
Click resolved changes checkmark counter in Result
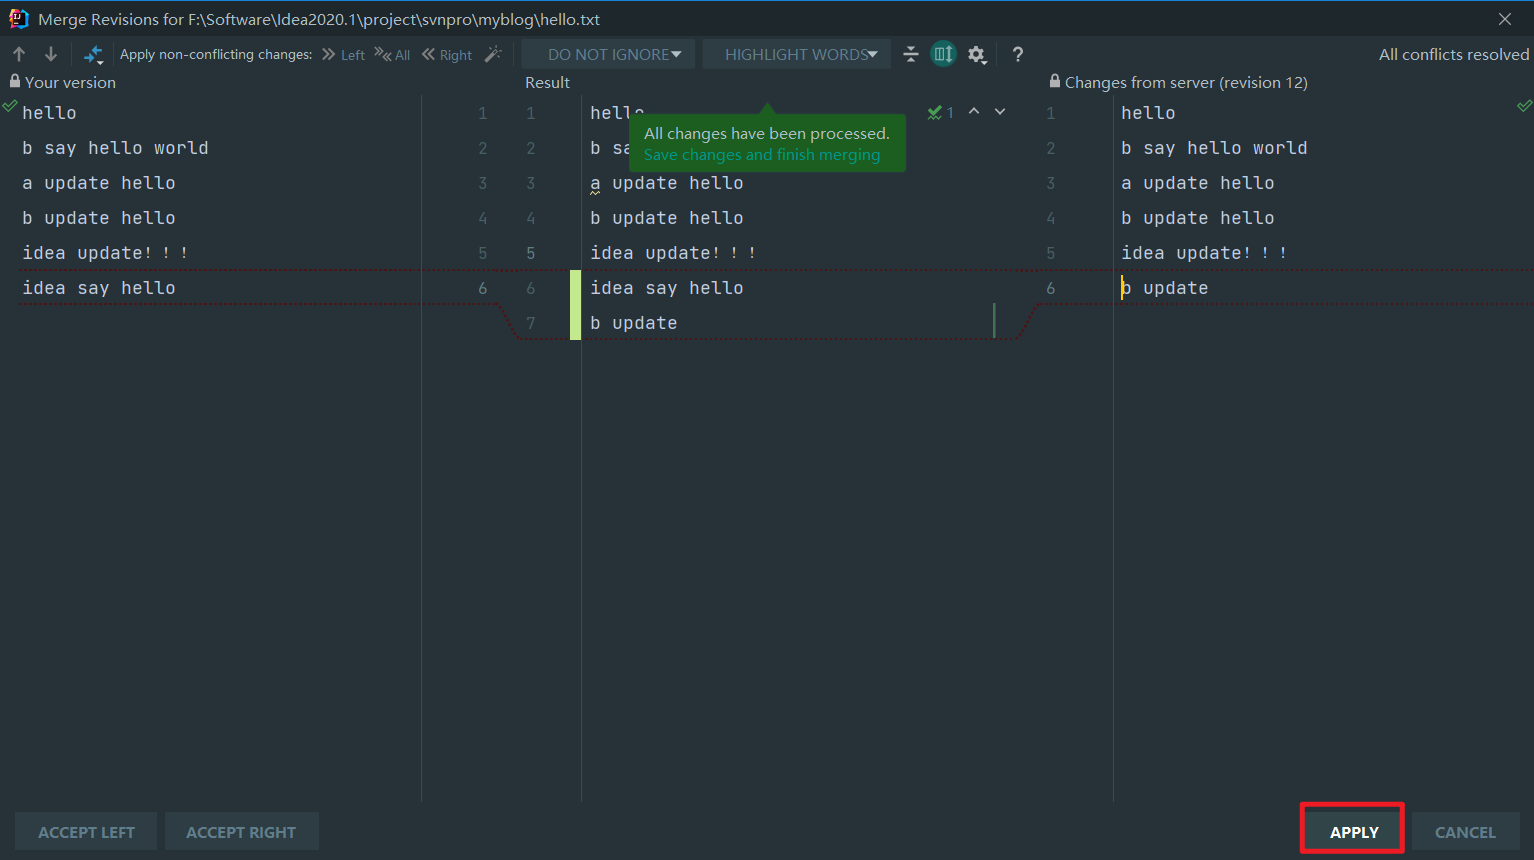tap(940, 113)
